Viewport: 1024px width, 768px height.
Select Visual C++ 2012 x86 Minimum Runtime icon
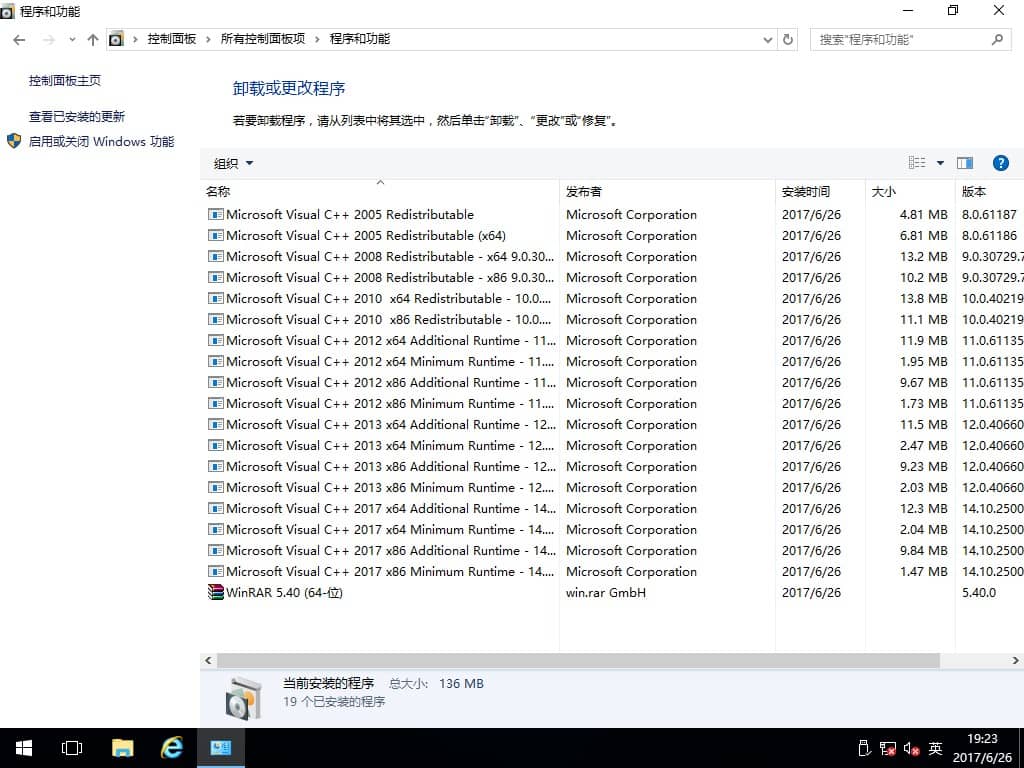pyautogui.click(x=216, y=403)
